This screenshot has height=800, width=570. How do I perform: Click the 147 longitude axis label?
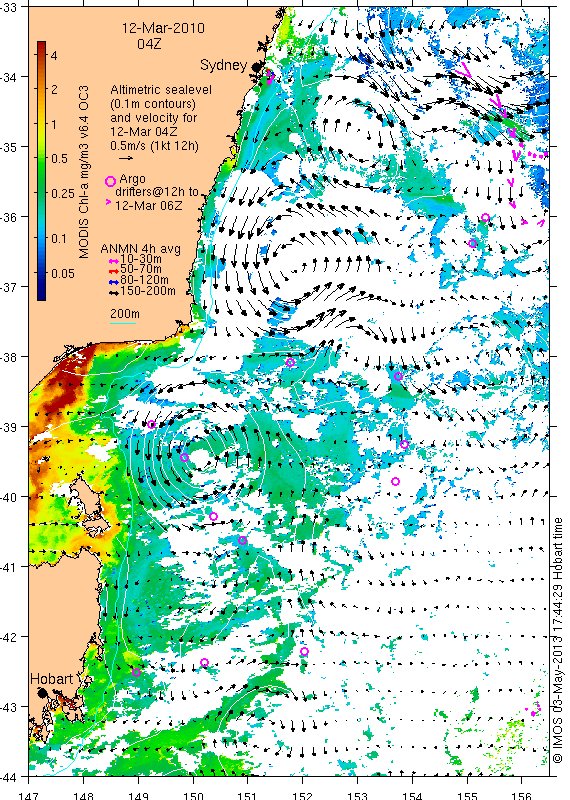[28, 795]
